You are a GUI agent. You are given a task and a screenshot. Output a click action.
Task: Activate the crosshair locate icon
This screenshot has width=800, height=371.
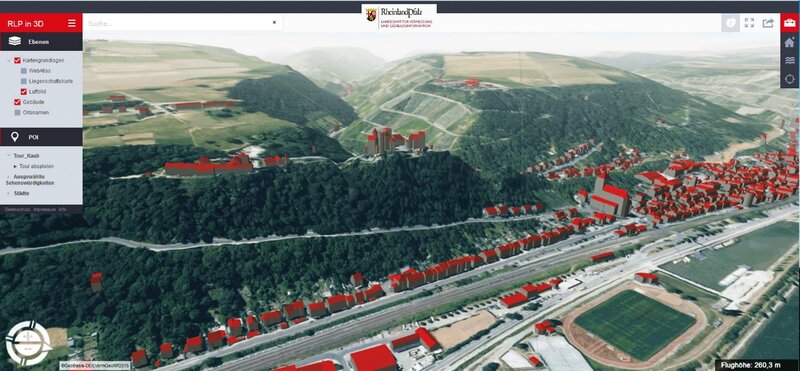(790, 79)
